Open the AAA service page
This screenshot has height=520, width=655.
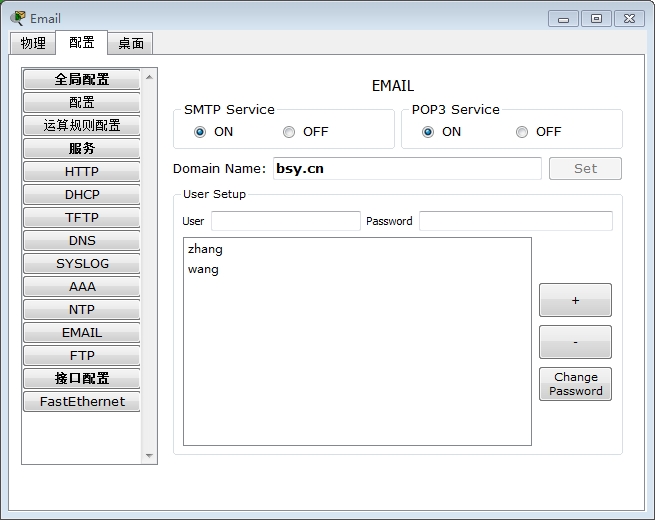point(82,287)
